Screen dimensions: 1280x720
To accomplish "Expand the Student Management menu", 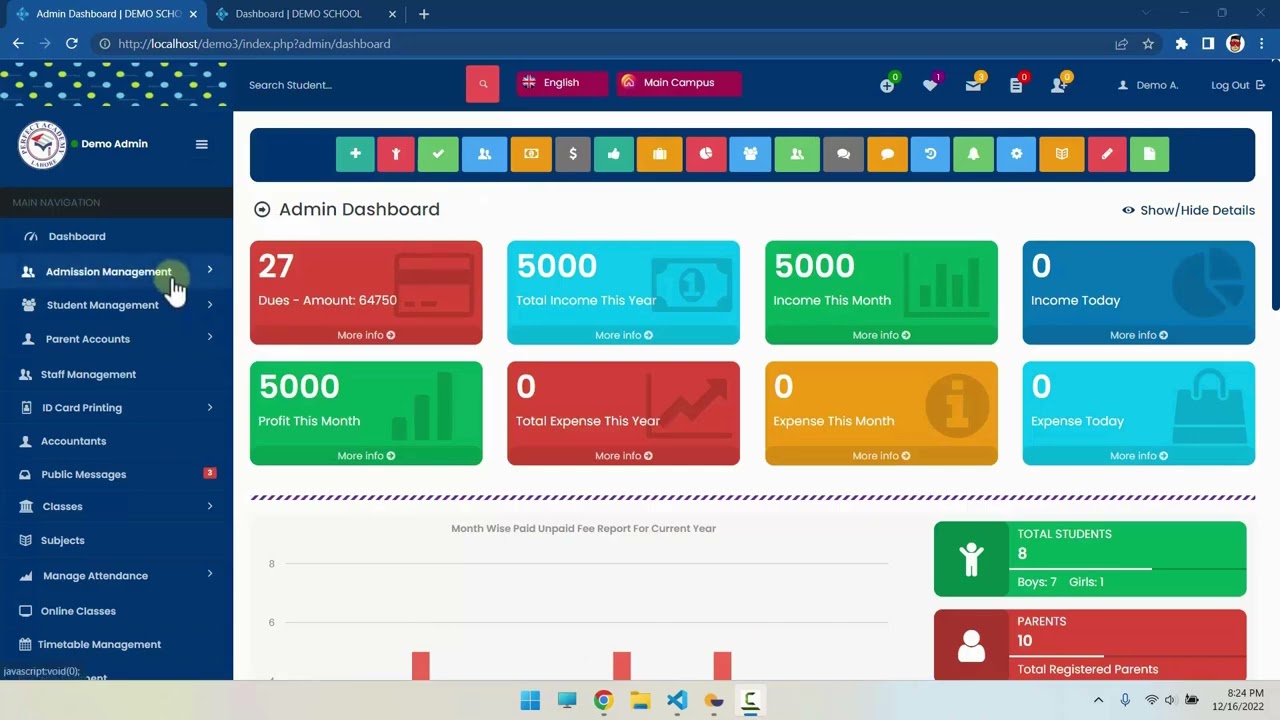I will [117, 305].
